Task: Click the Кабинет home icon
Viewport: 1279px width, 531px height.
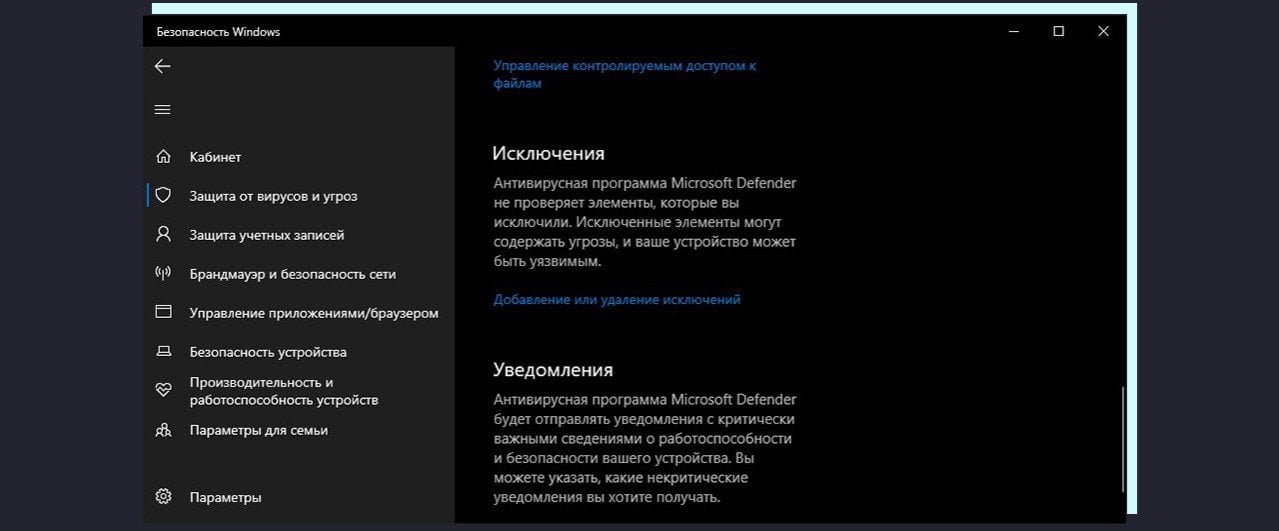Action: tap(163, 157)
